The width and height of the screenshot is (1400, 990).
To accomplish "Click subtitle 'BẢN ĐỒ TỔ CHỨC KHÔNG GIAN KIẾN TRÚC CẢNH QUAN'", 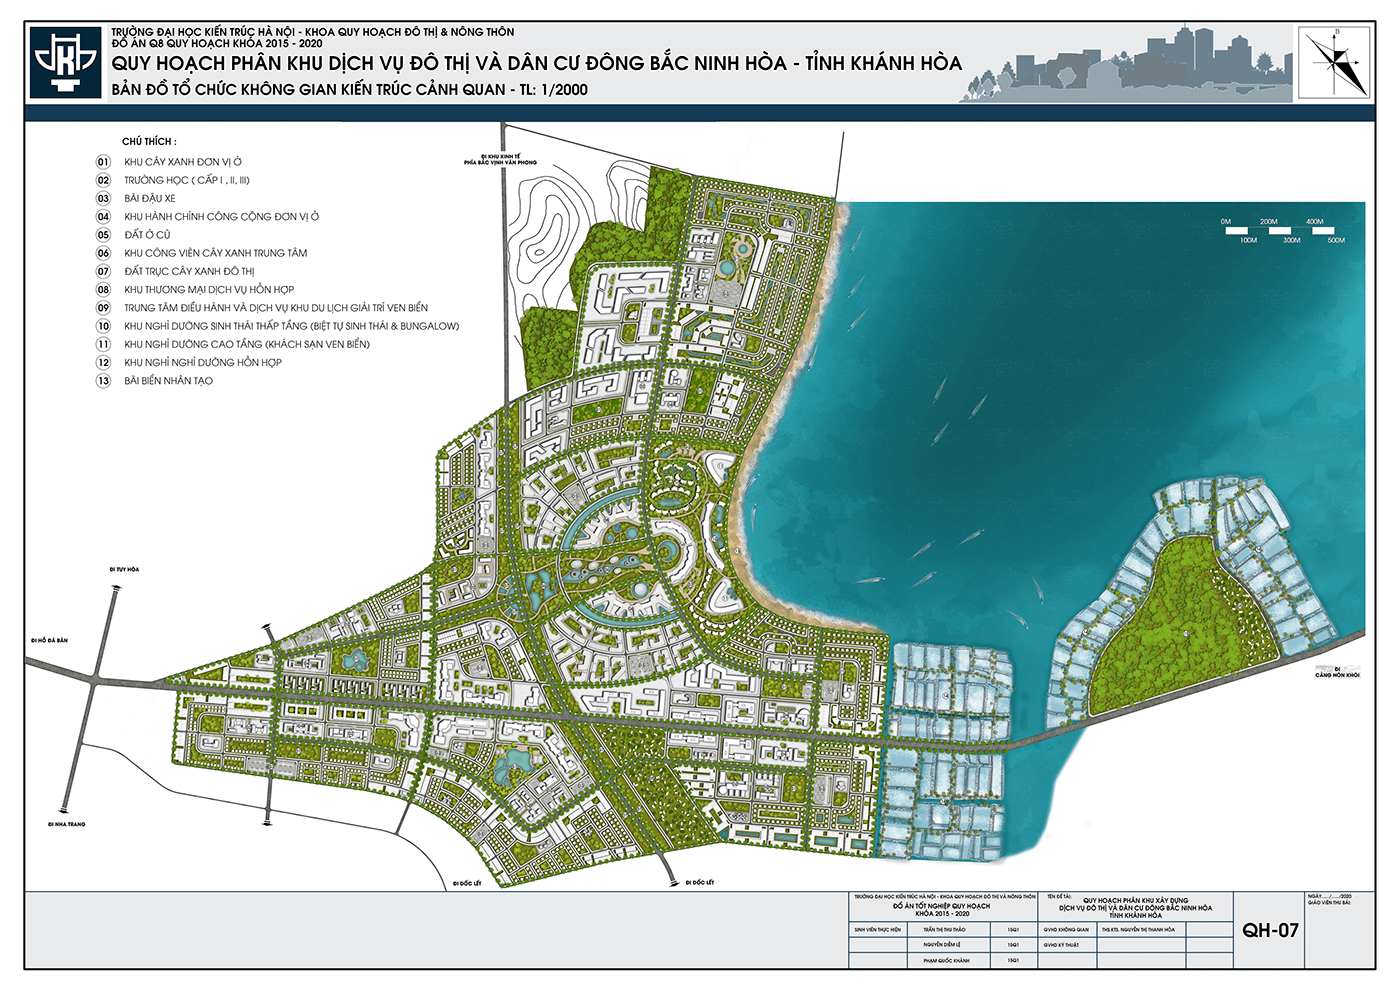I will click(349, 89).
